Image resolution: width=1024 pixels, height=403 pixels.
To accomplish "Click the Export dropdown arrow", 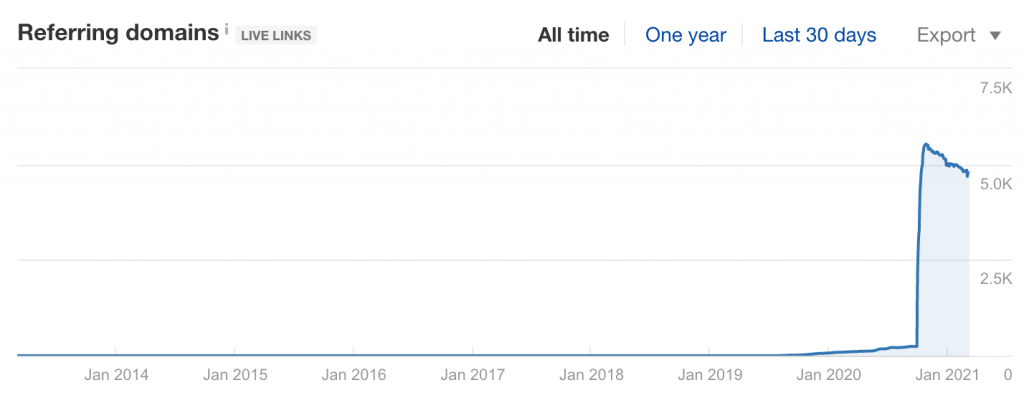I will (995, 35).
